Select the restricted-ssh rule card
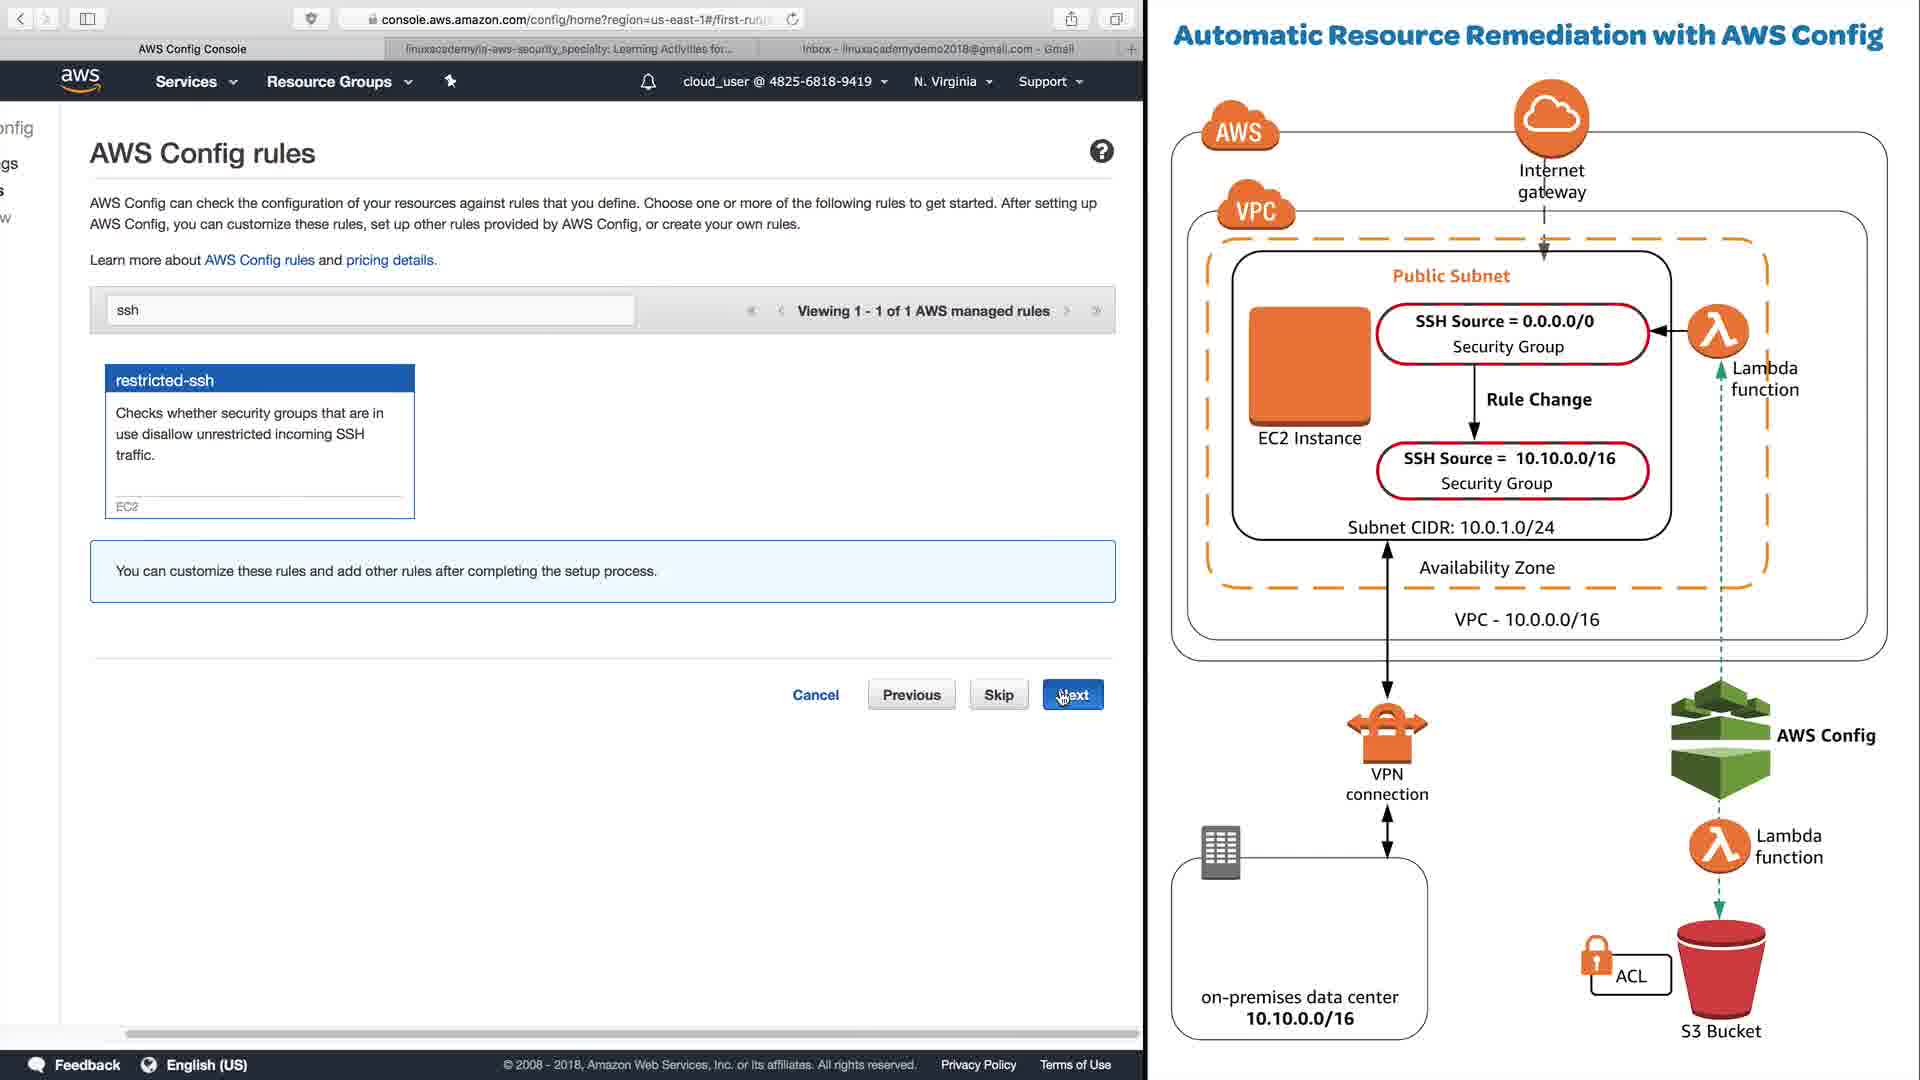Image resolution: width=1920 pixels, height=1080 pixels. [x=259, y=441]
